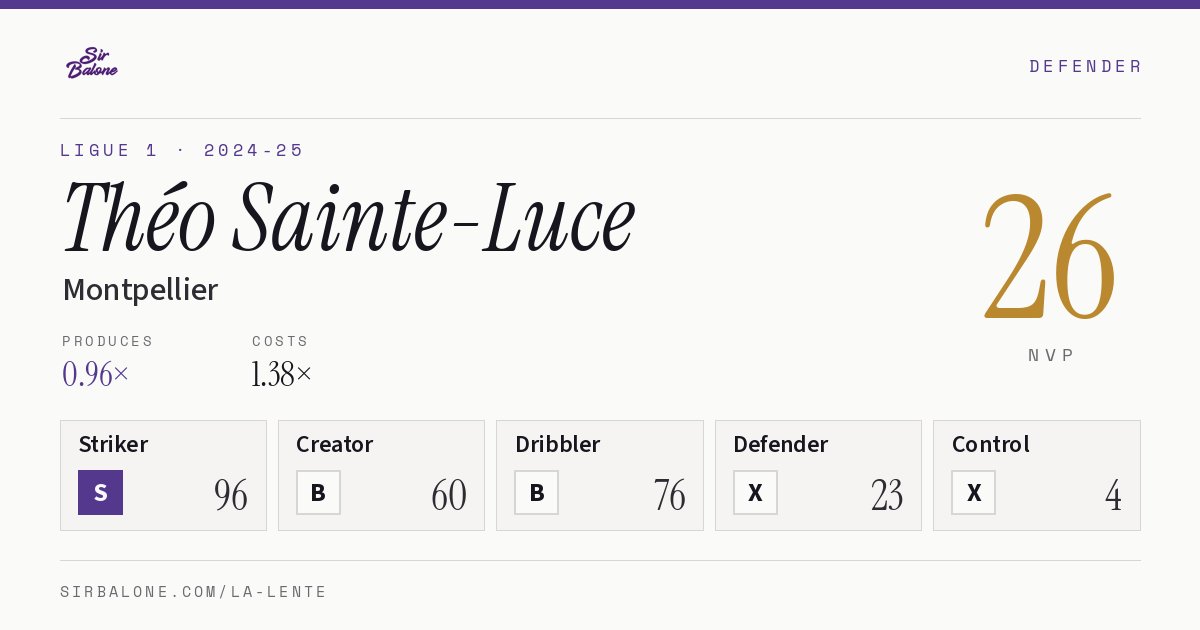Click the gold 26 NVP score
1200x630 pixels.
pyautogui.click(x=1049, y=256)
